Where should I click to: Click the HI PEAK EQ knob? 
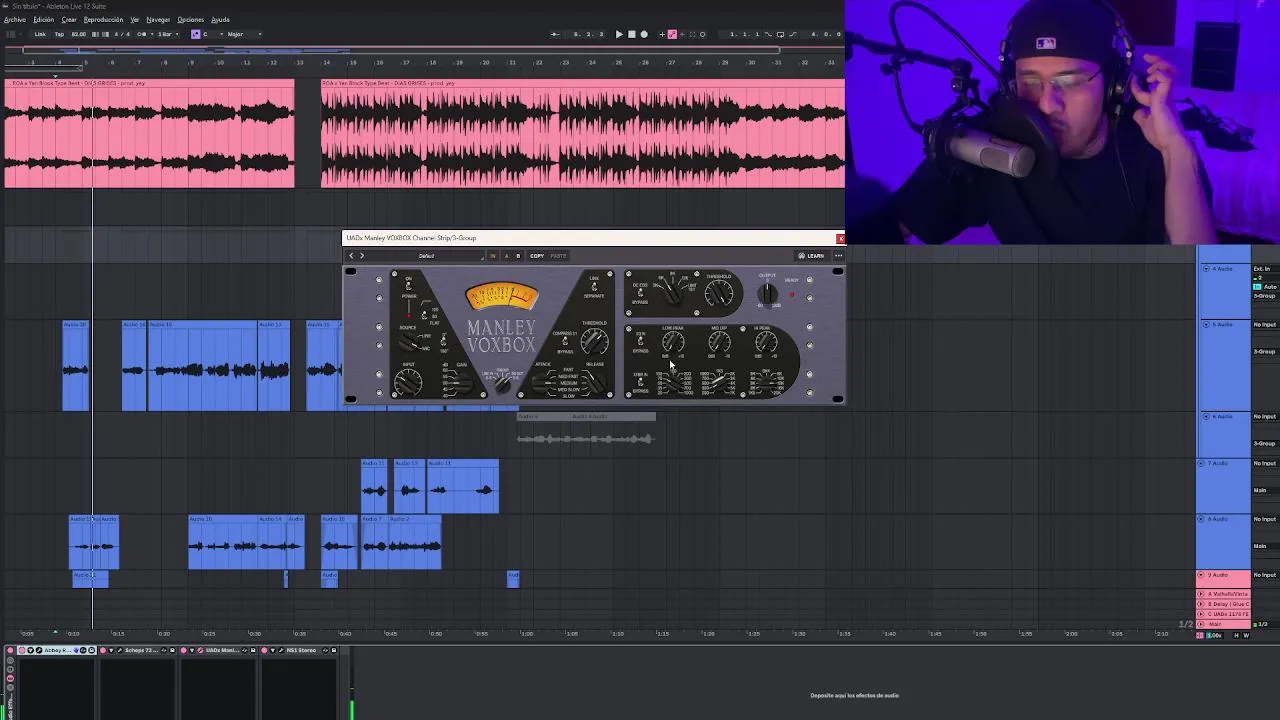coord(766,341)
